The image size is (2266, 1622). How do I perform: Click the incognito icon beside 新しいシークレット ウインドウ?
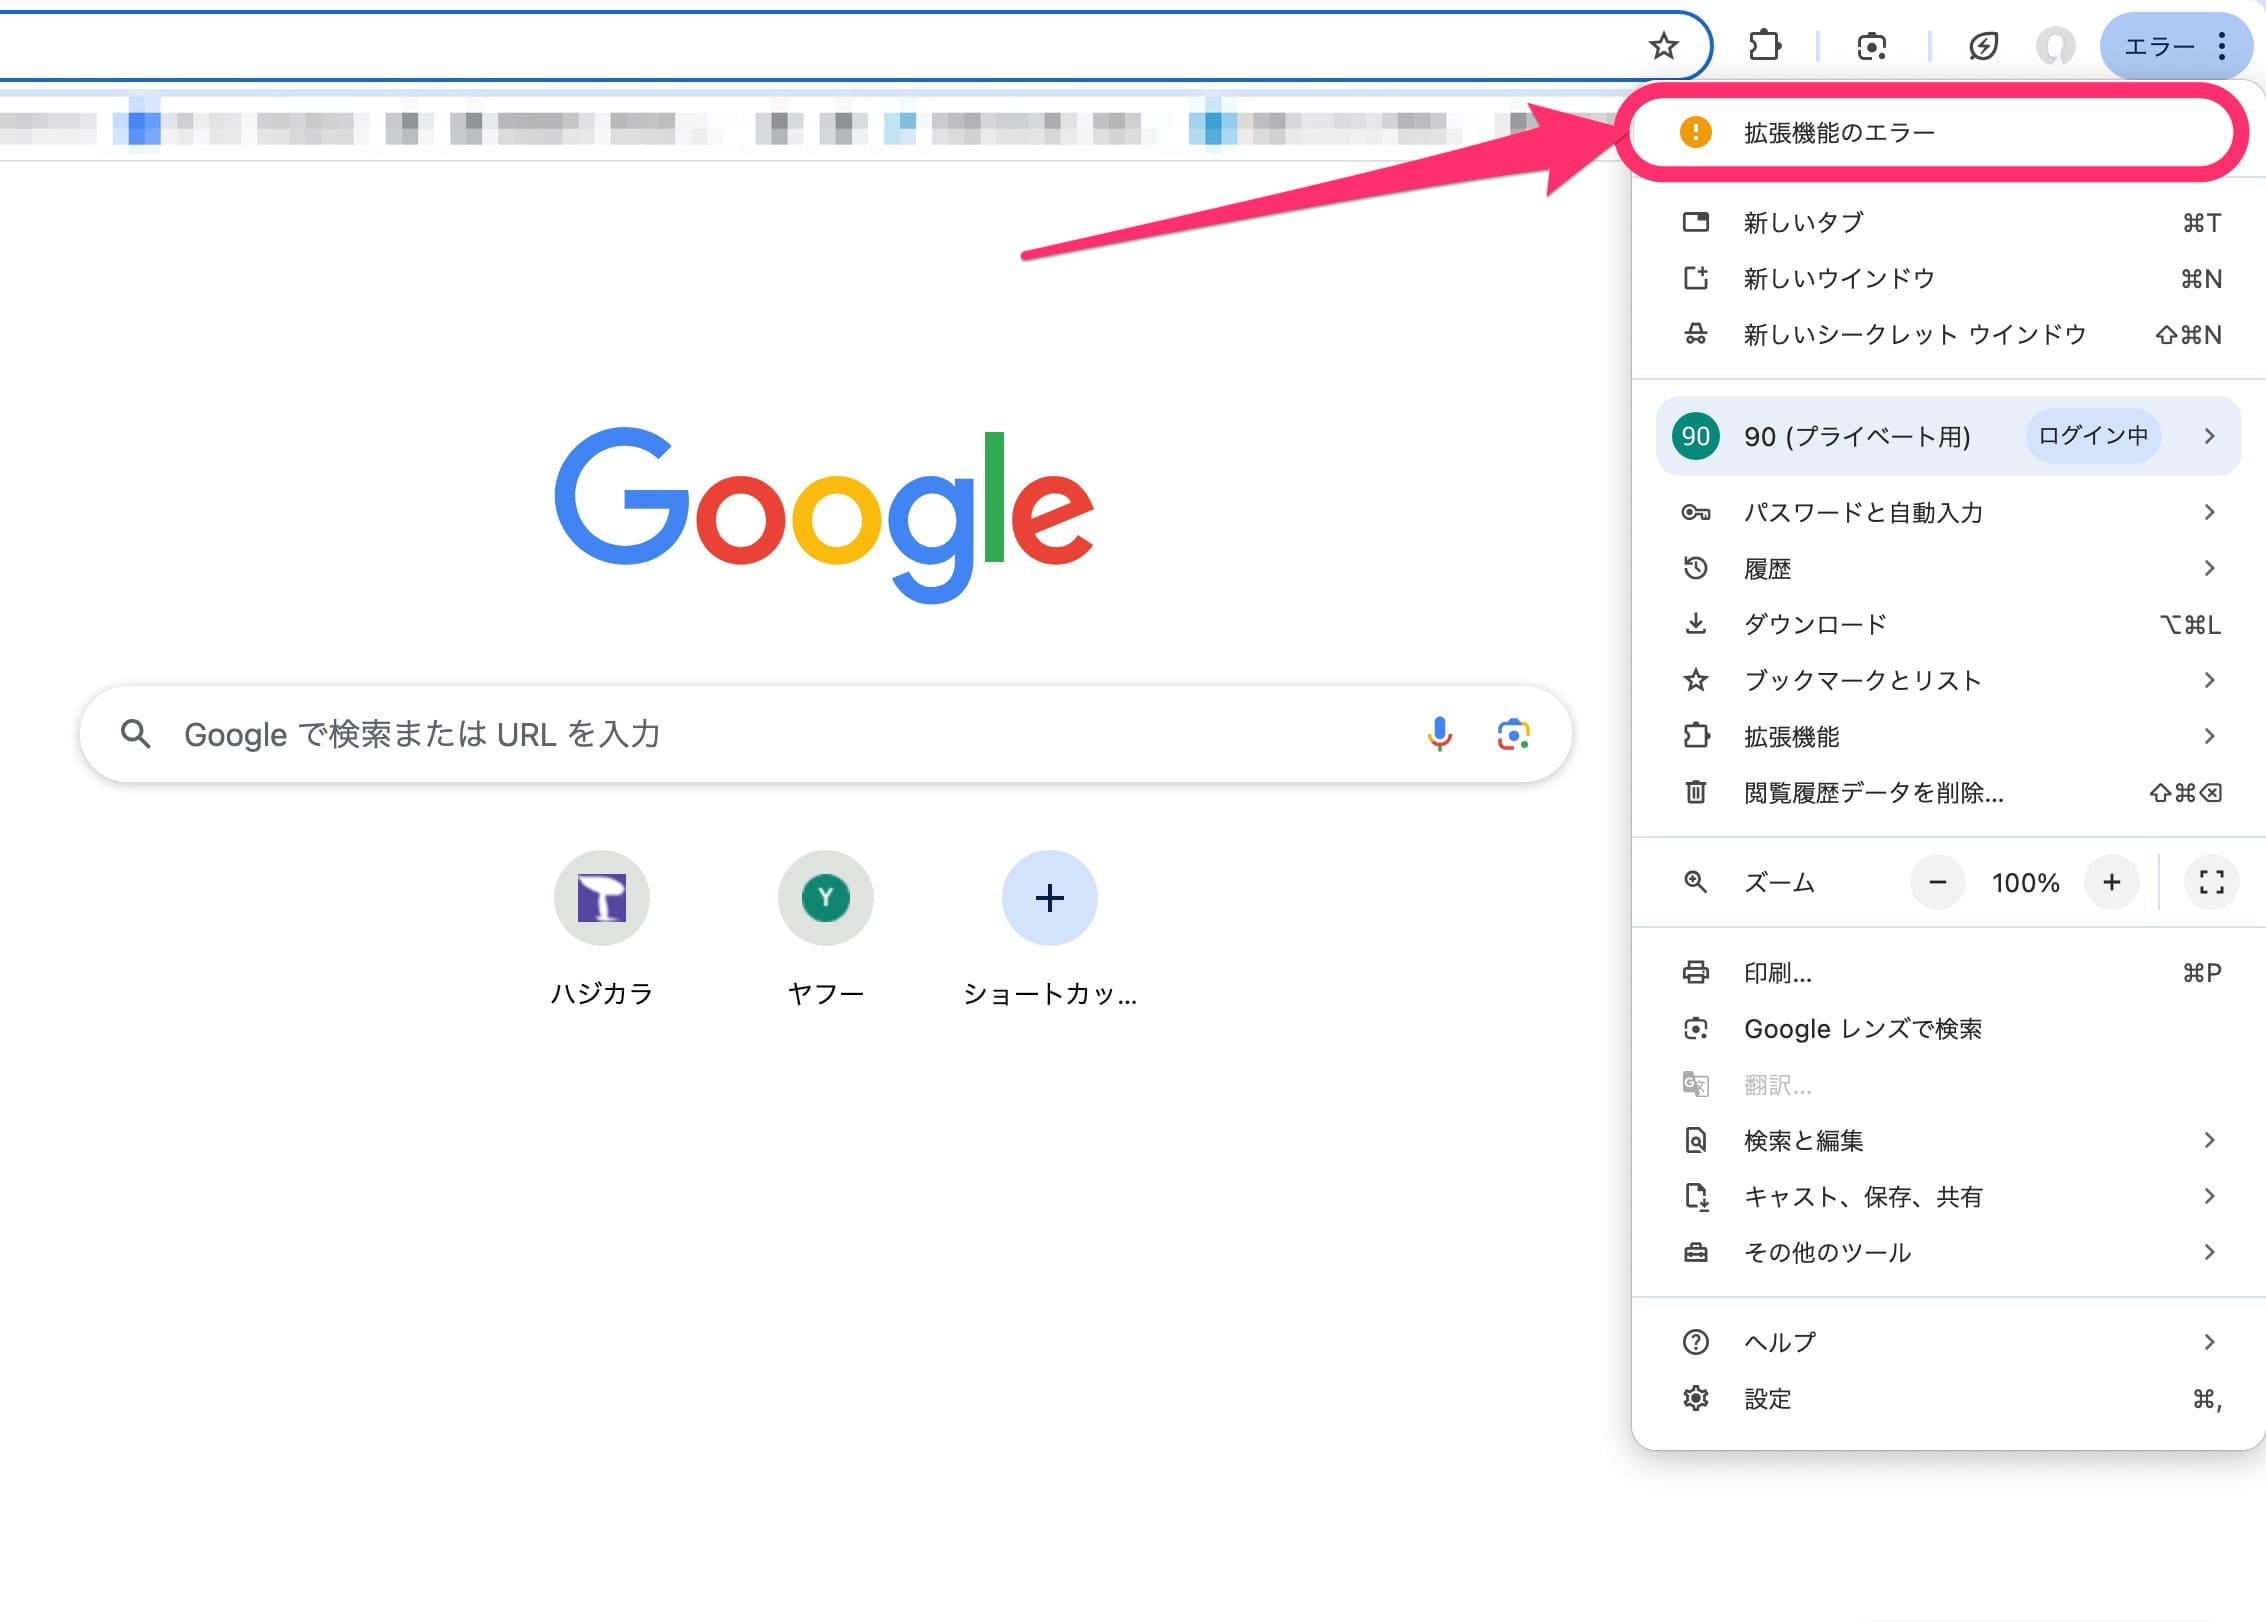(x=1695, y=334)
